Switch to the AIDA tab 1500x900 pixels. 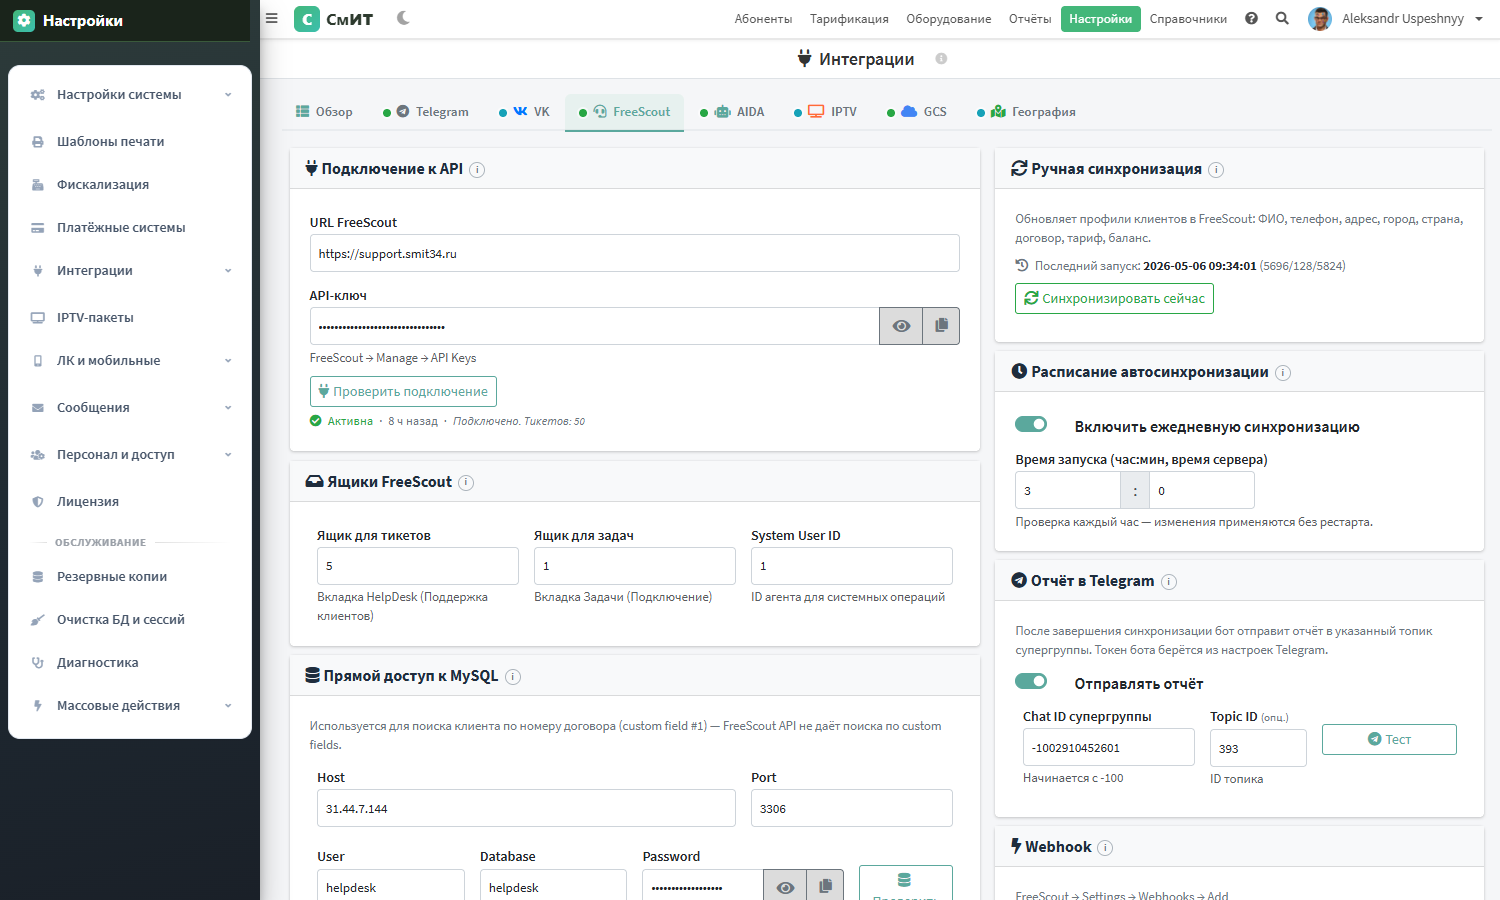click(x=732, y=112)
